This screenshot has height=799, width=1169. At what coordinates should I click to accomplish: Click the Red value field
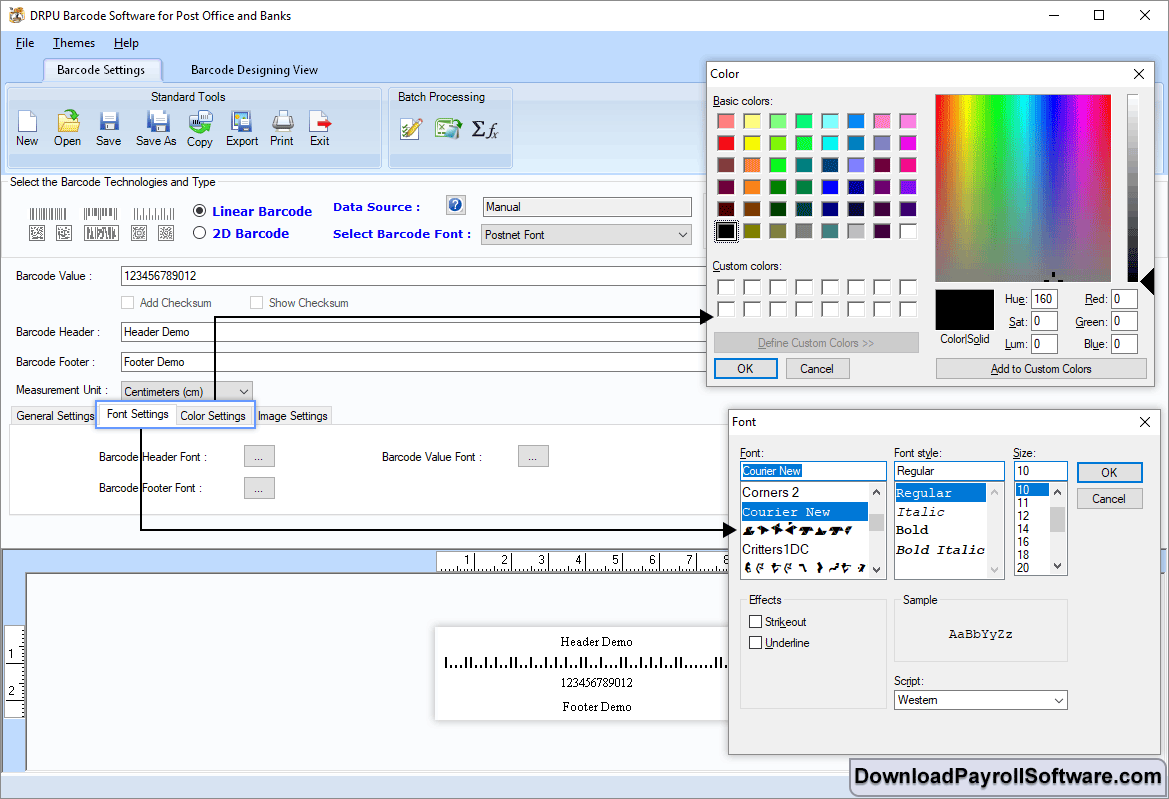(x=1124, y=299)
